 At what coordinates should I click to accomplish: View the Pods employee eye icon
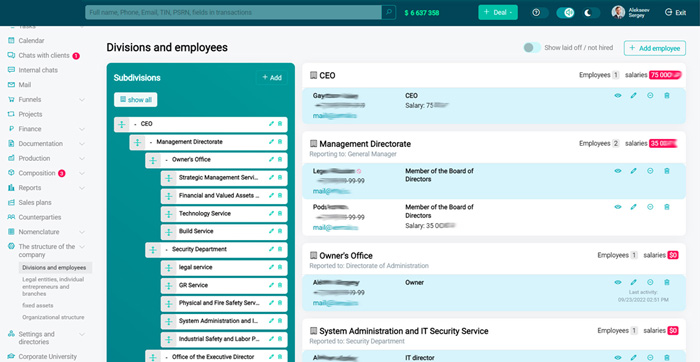(618, 207)
